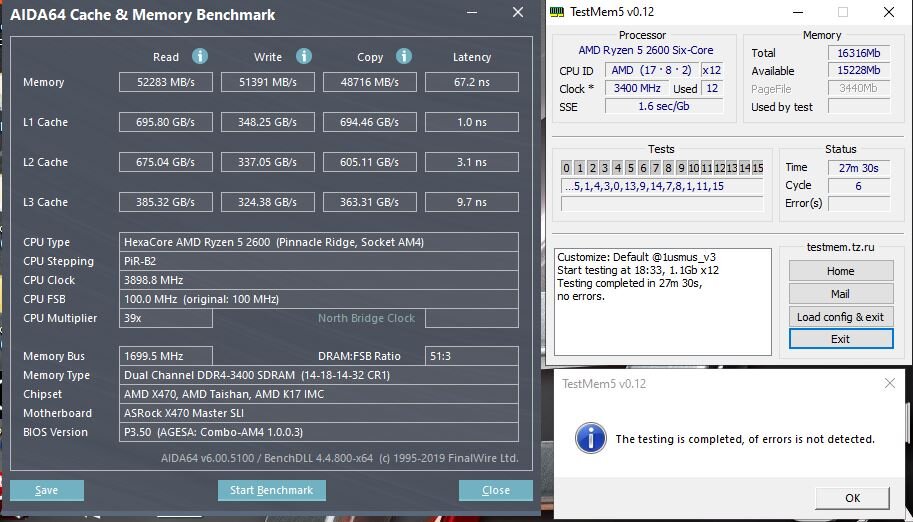Click the test sequence list ...5,1,4,3,0,13
The height and width of the screenshot is (522, 913).
tap(662, 186)
